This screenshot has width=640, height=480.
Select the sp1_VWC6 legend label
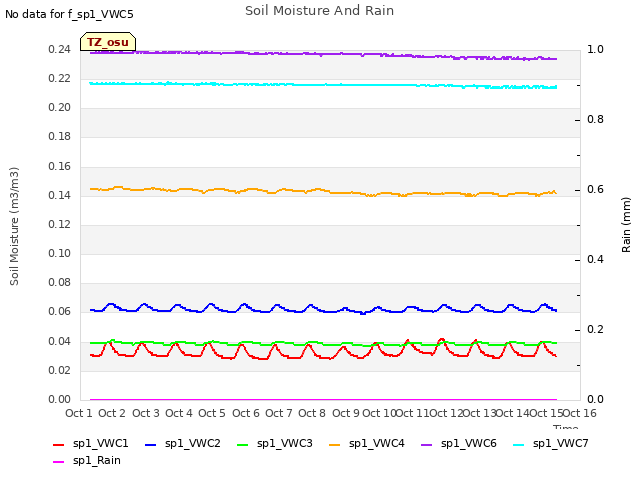click(x=469, y=444)
